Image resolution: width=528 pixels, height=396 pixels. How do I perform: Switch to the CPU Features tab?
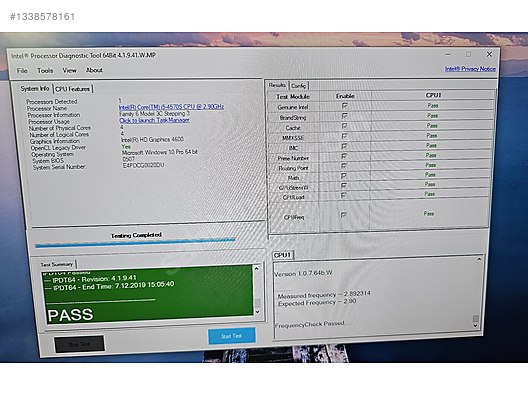72,89
